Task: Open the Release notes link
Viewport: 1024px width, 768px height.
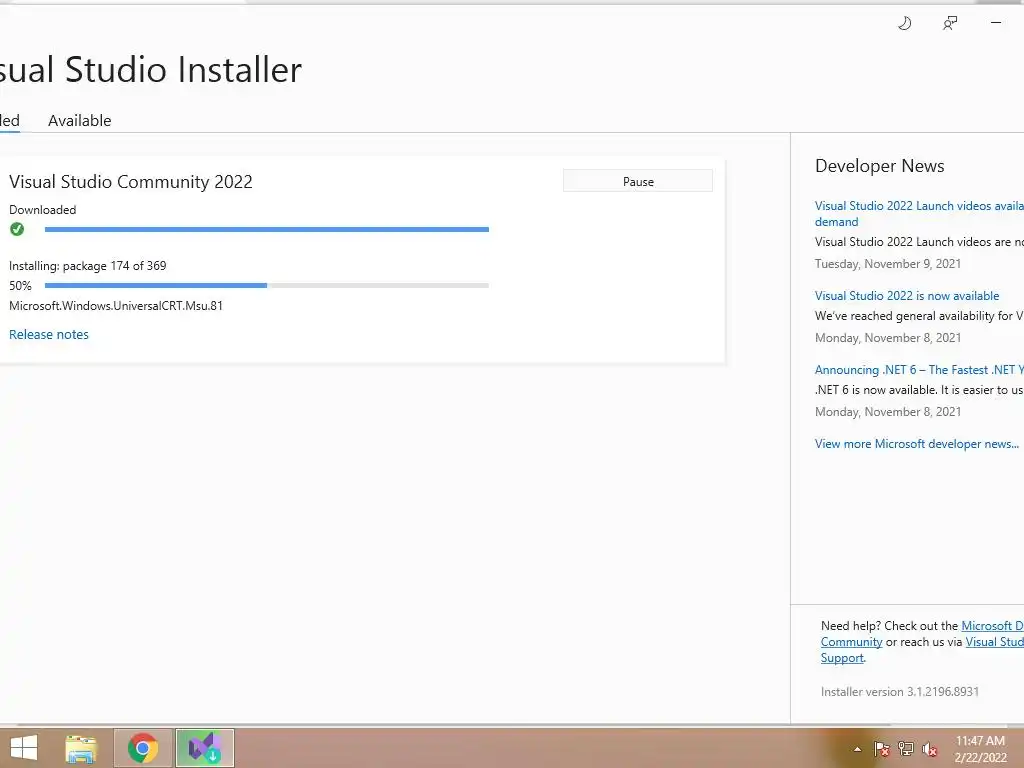Action: point(49,334)
